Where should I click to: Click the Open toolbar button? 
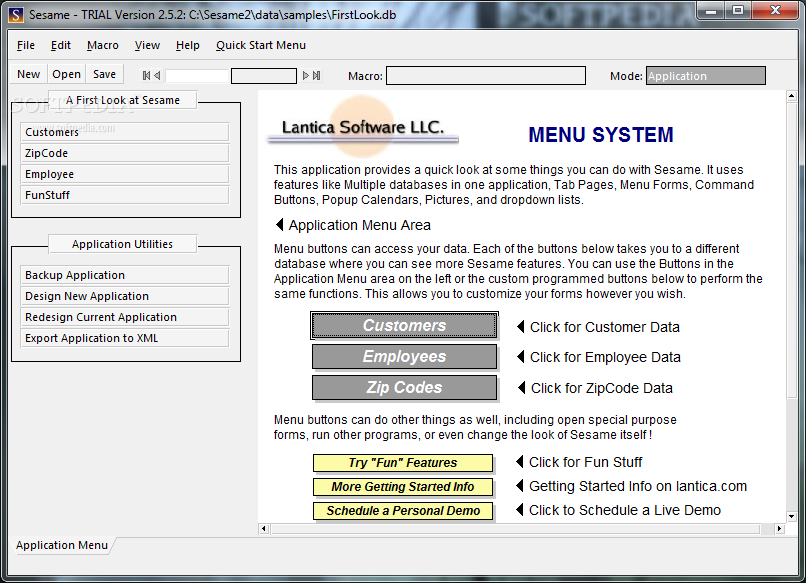[66, 74]
